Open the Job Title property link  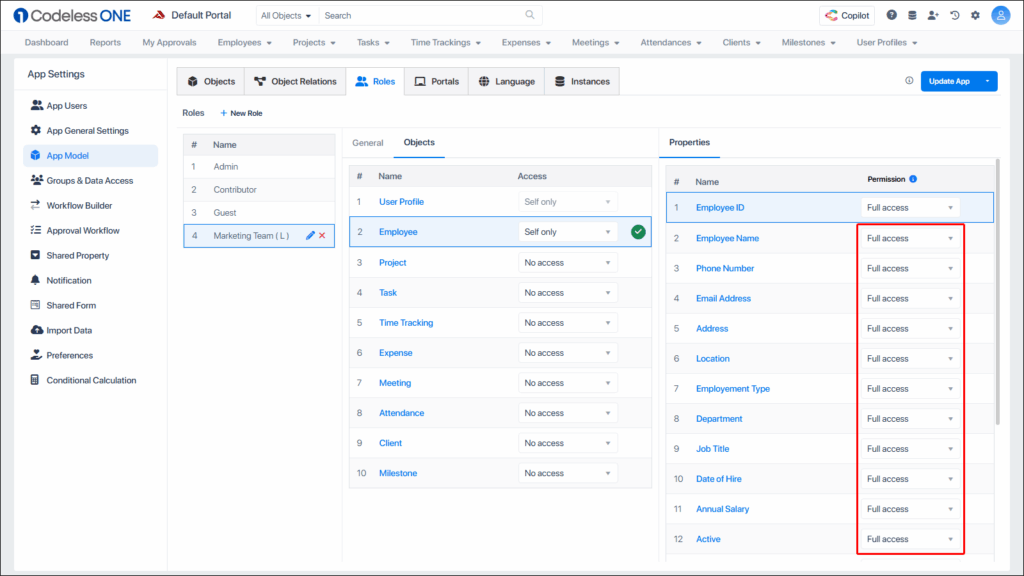[712, 449]
